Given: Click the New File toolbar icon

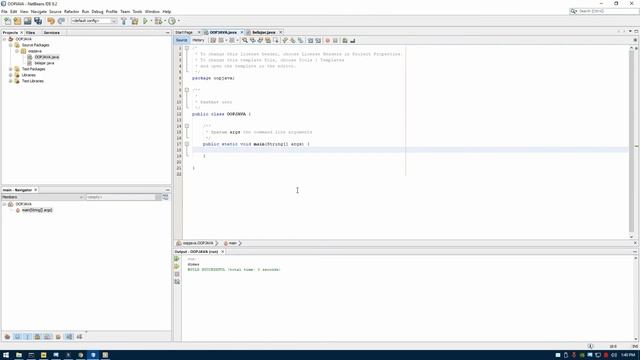Looking at the screenshot, I should click(7, 21).
